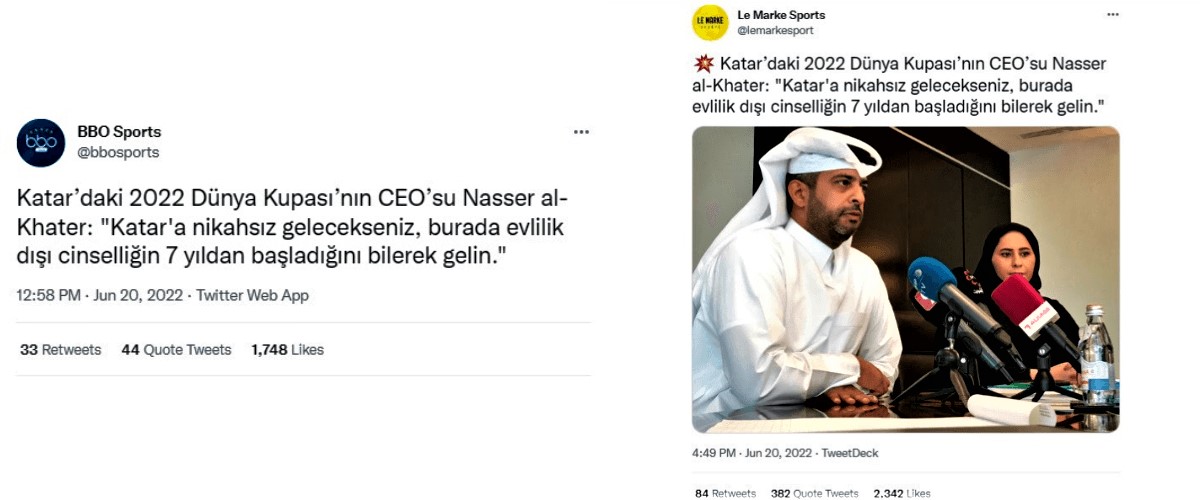The height and width of the screenshot is (500, 1200).
Task: Open the press conference photo in the tweet
Action: click(905, 280)
